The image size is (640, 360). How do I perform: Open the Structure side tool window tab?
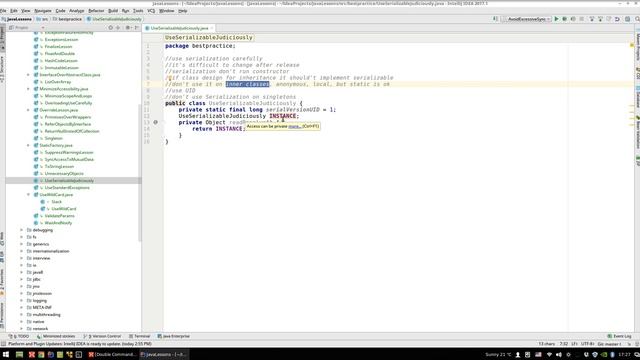2,69
